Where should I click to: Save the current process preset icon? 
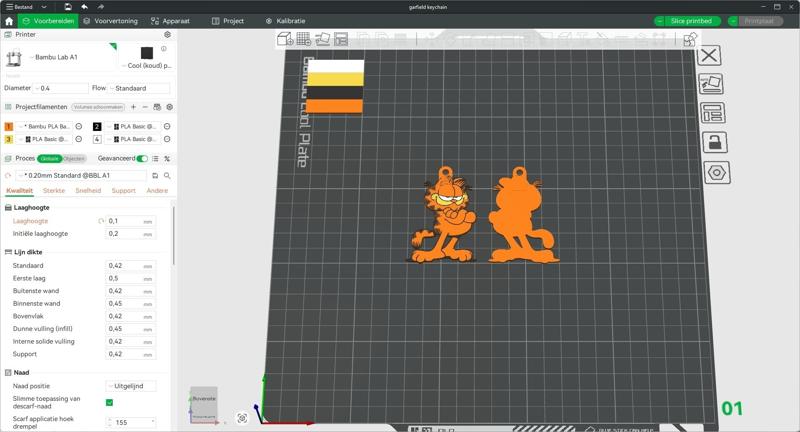(x=155, y=175)
